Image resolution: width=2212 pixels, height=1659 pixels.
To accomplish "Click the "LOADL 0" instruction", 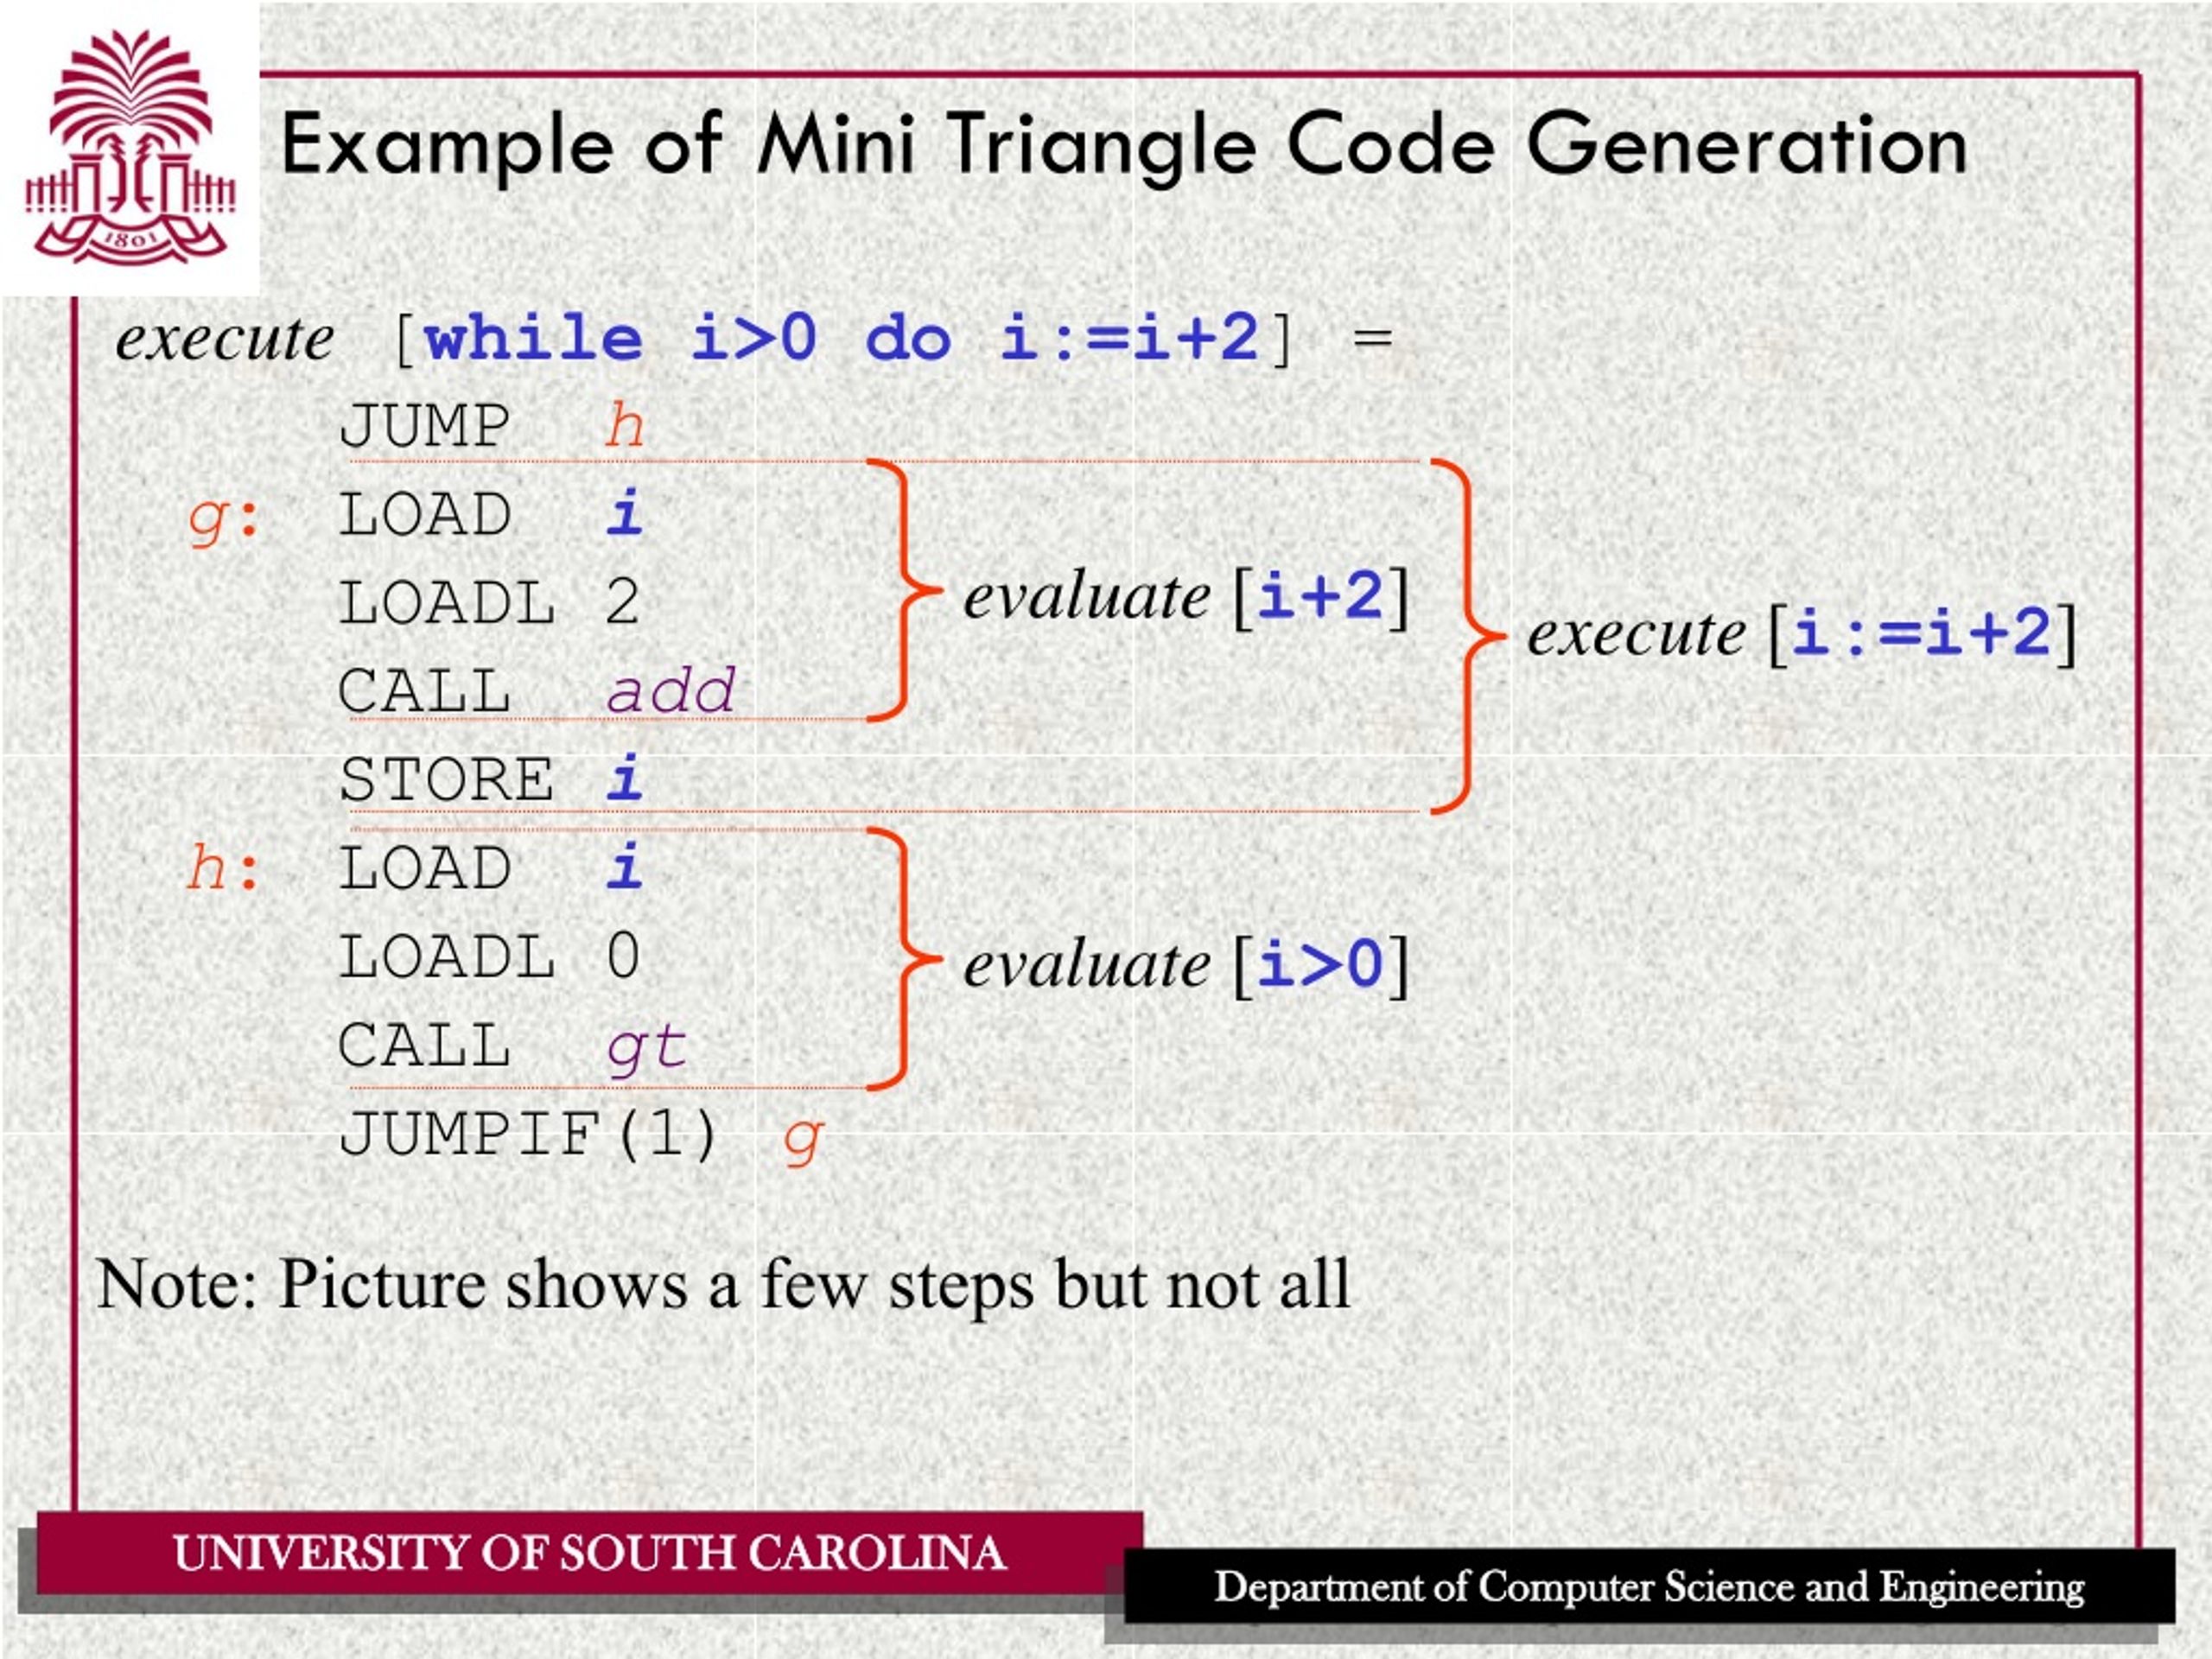I will (x=489, y=956).
